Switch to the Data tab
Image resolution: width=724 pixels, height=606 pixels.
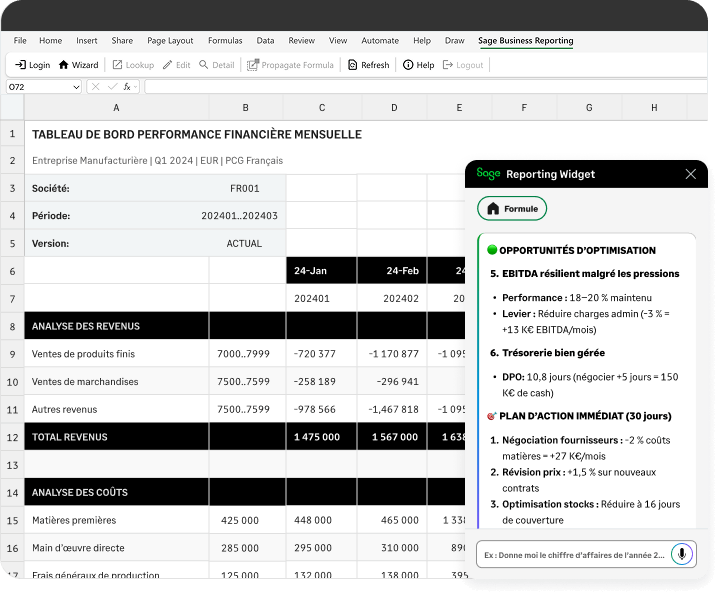point(265,41)
